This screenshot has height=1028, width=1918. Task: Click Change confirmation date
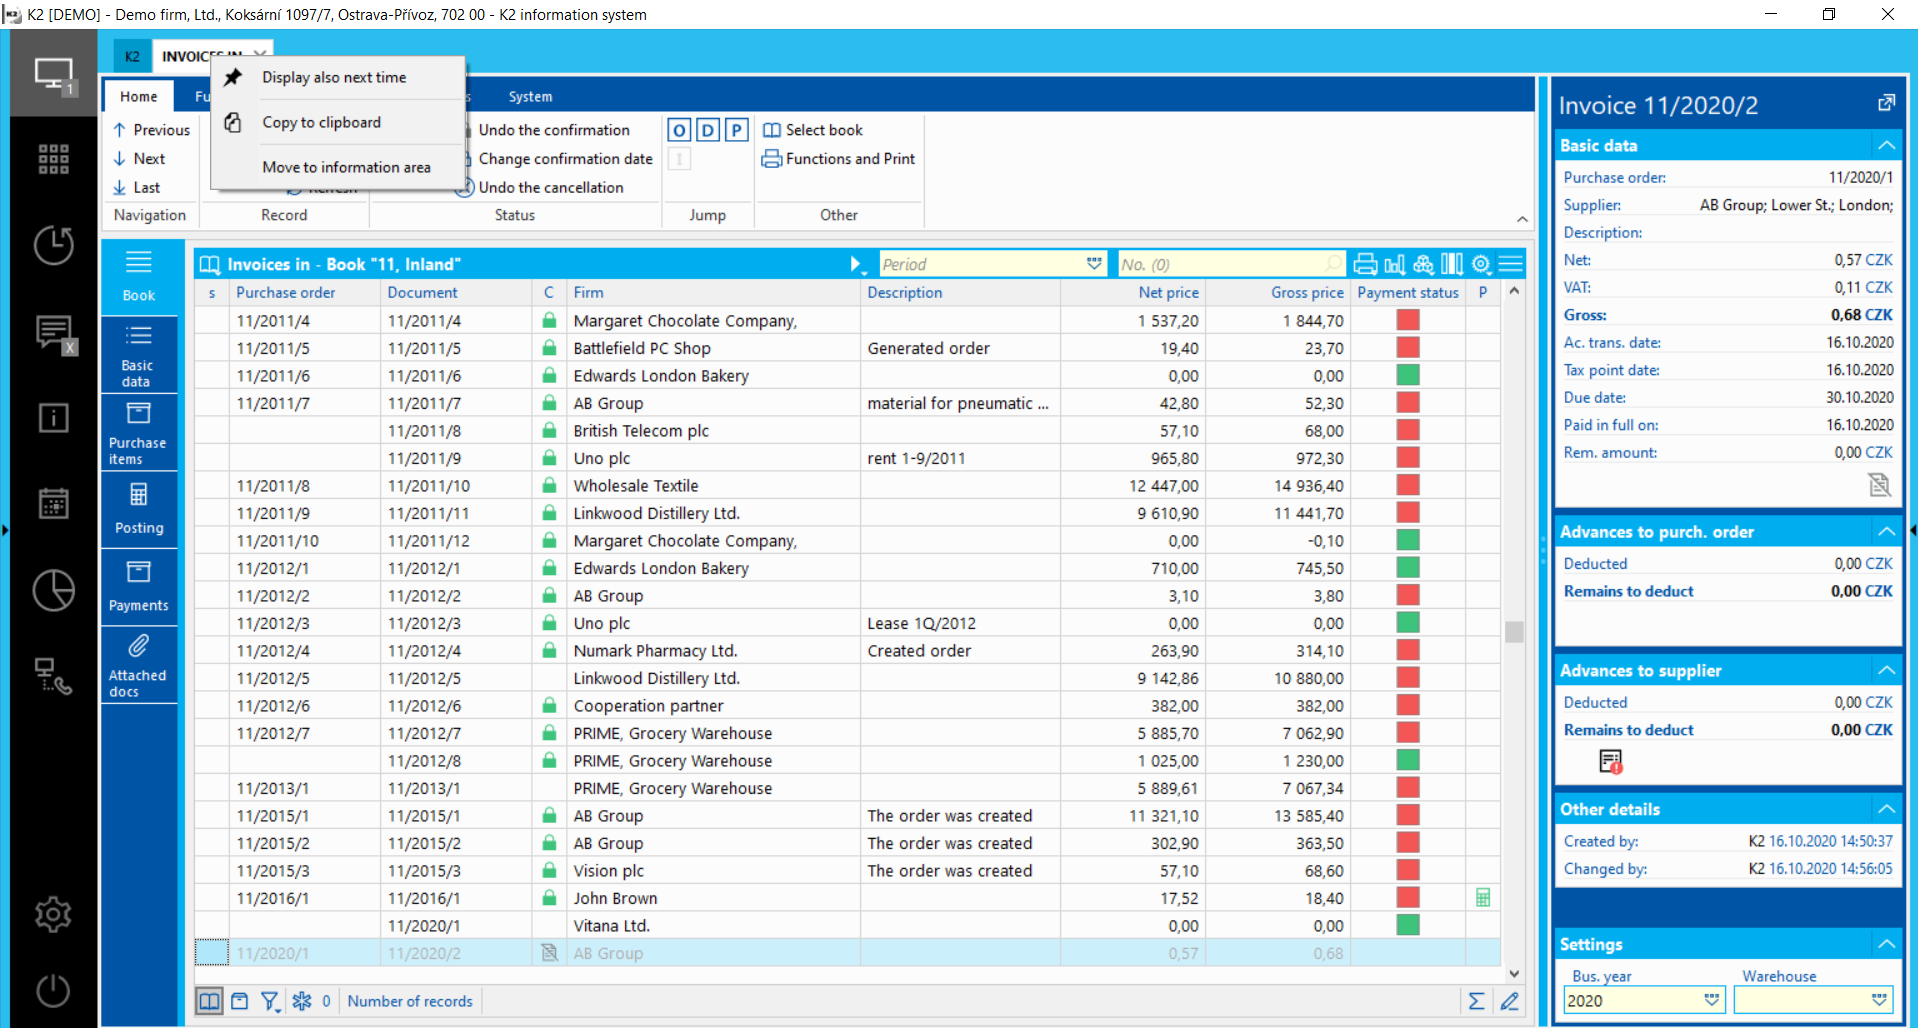pos(565,159)
